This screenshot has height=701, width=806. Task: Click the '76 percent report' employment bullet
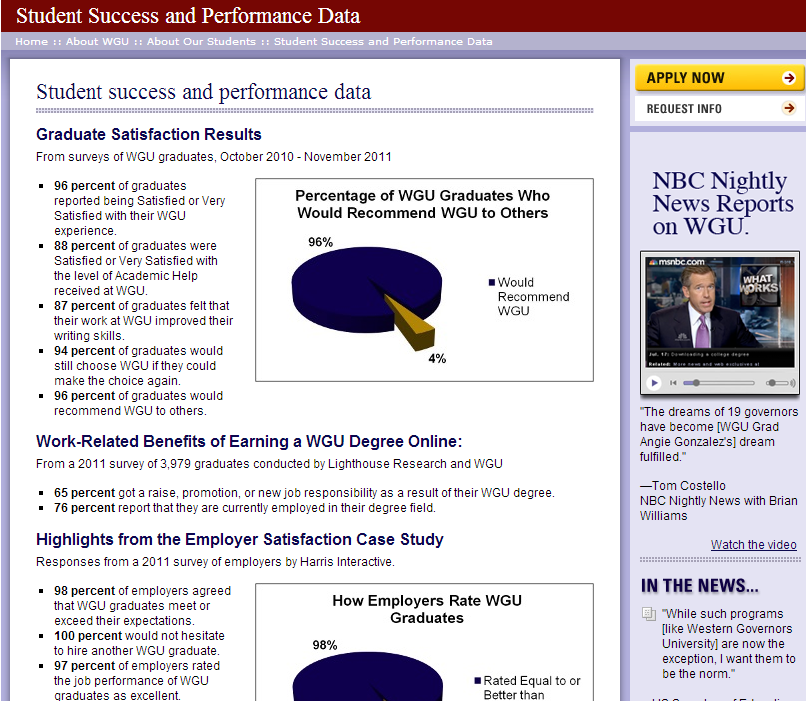click(245, 508)
